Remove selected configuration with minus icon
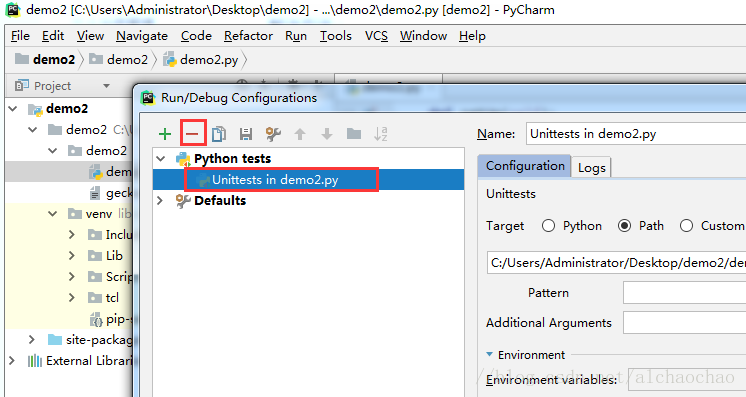 pyautogui.click(x=192, y=134)
